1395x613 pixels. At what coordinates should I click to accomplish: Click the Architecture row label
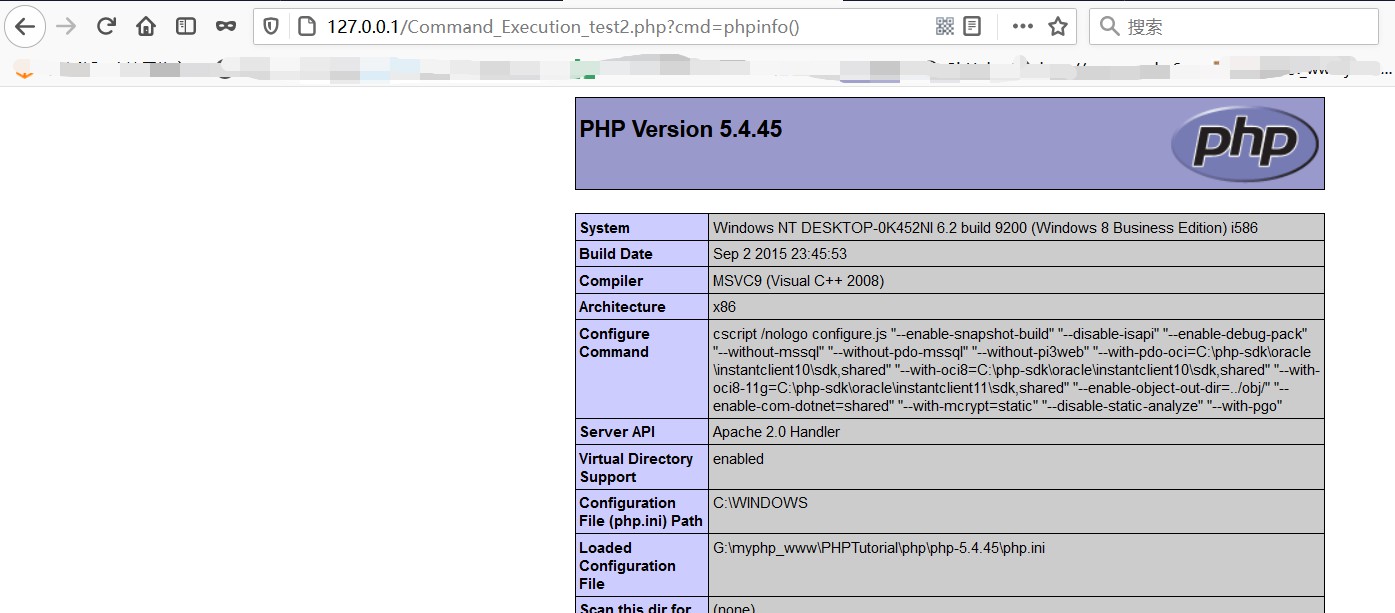(x=622, y=307)
